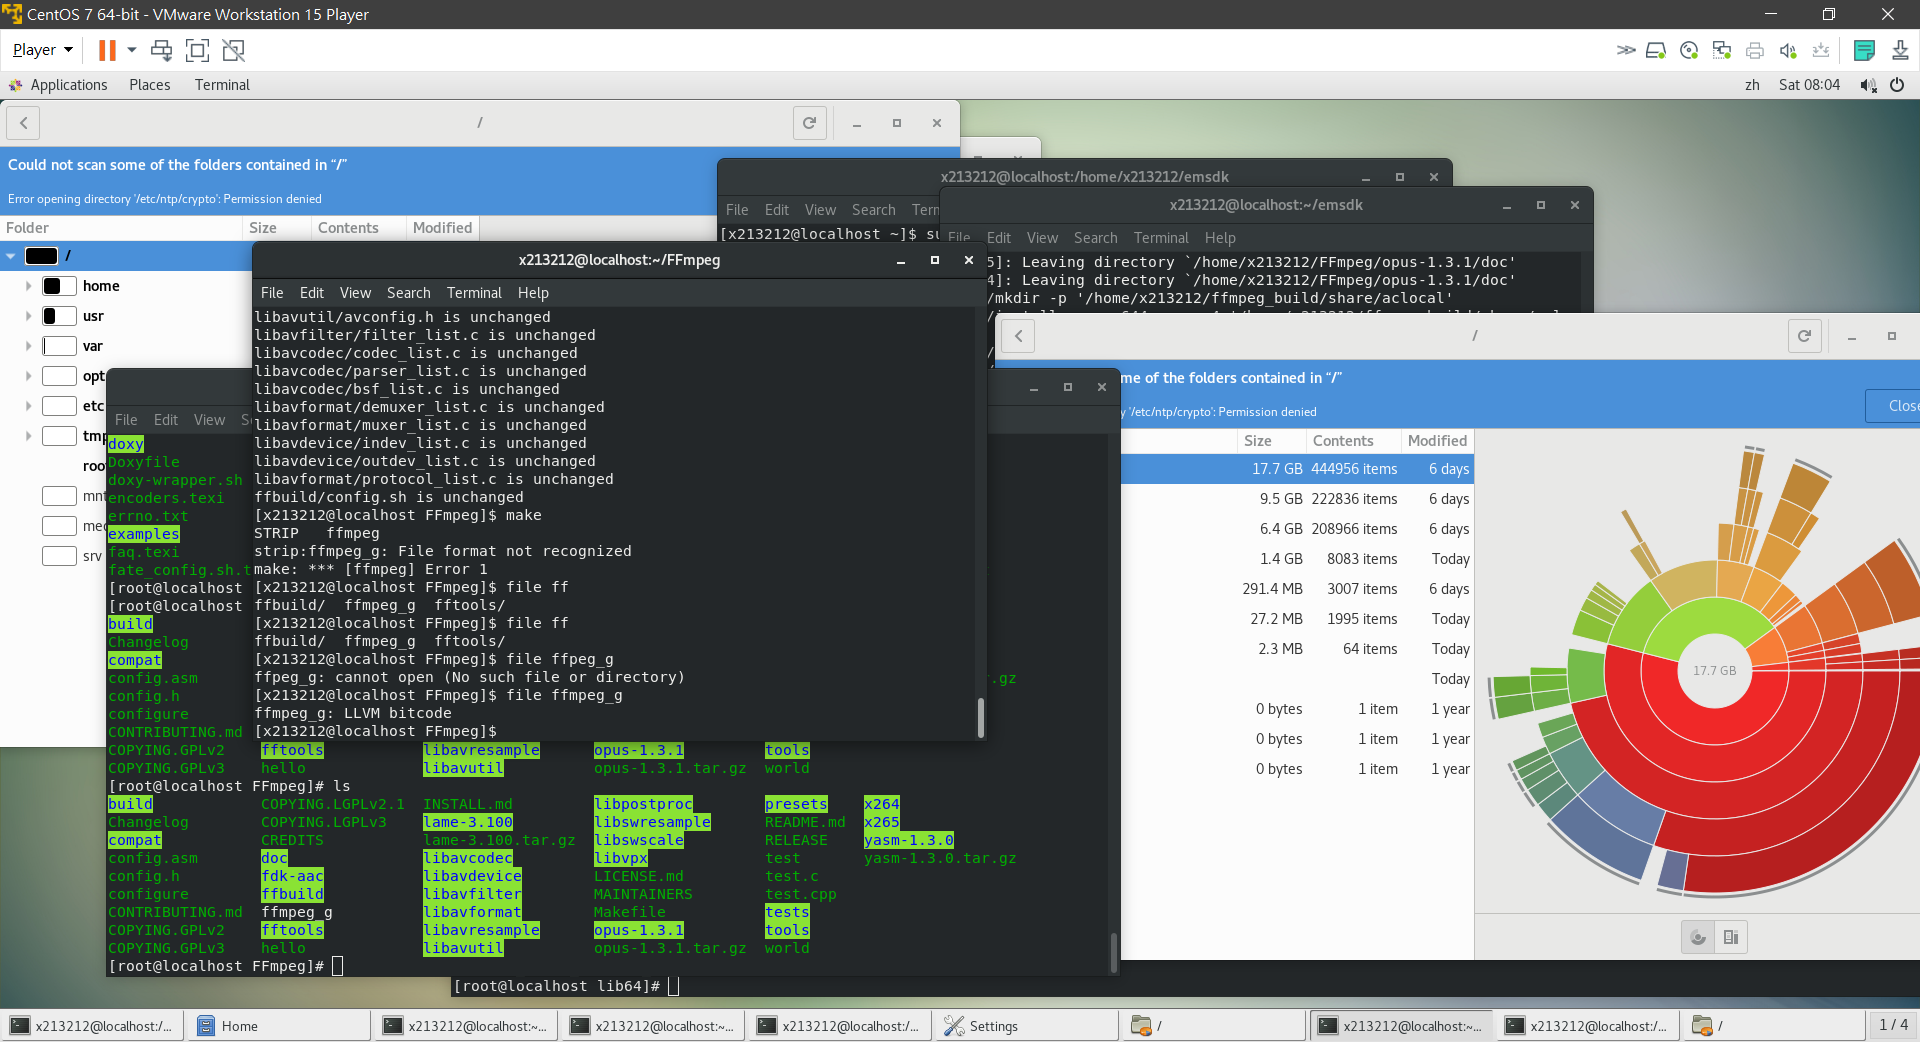Click the hard disk device icon
Screen dimensions: 1920x1042
tap(1656, 50)
